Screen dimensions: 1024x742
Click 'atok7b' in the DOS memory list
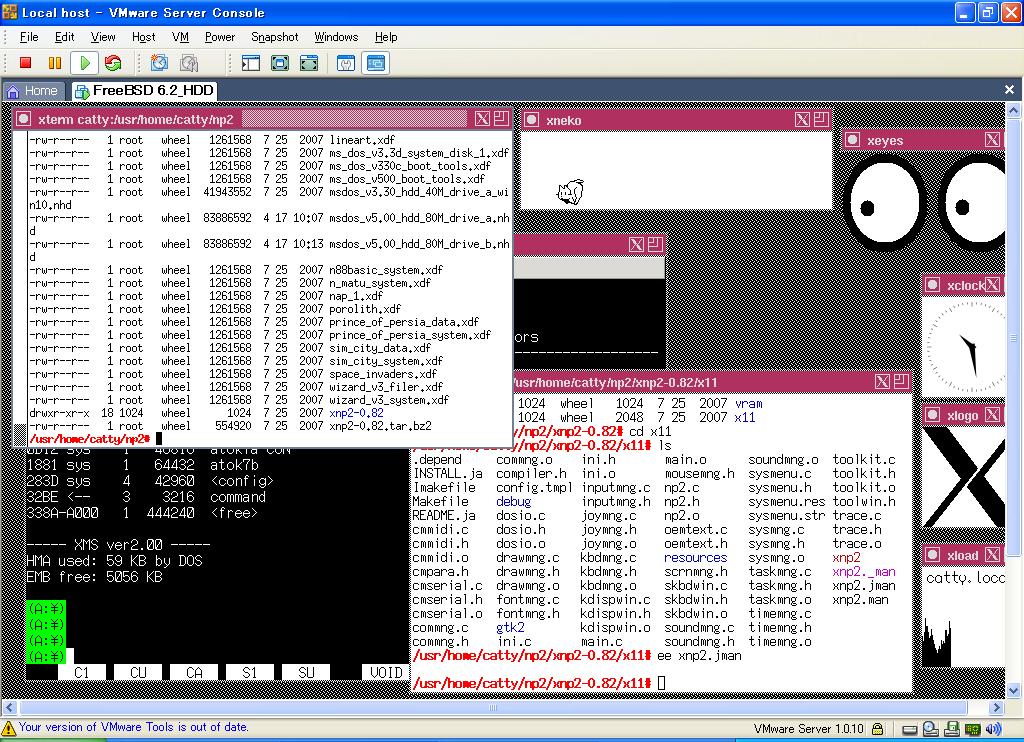(234, 465)
